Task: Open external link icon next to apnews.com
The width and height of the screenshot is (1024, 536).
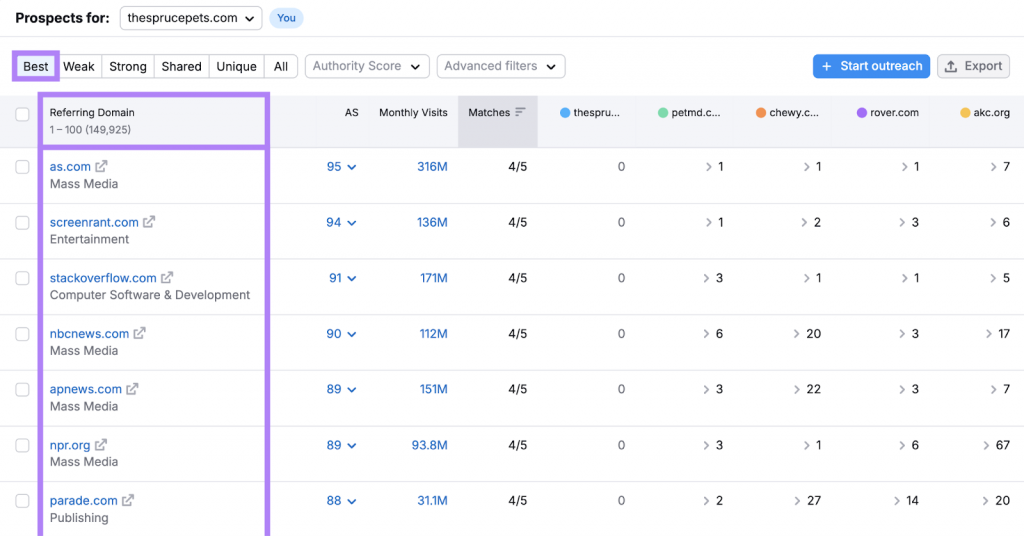Action: (x=133, y=389)
